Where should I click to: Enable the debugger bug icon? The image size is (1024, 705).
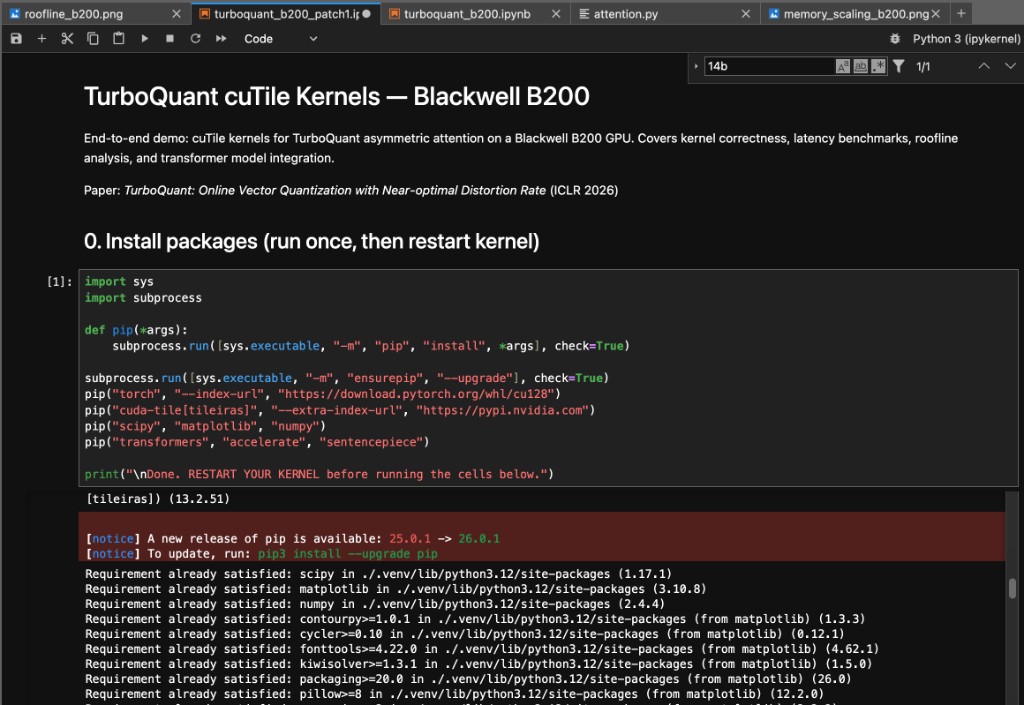click(894, 39)
